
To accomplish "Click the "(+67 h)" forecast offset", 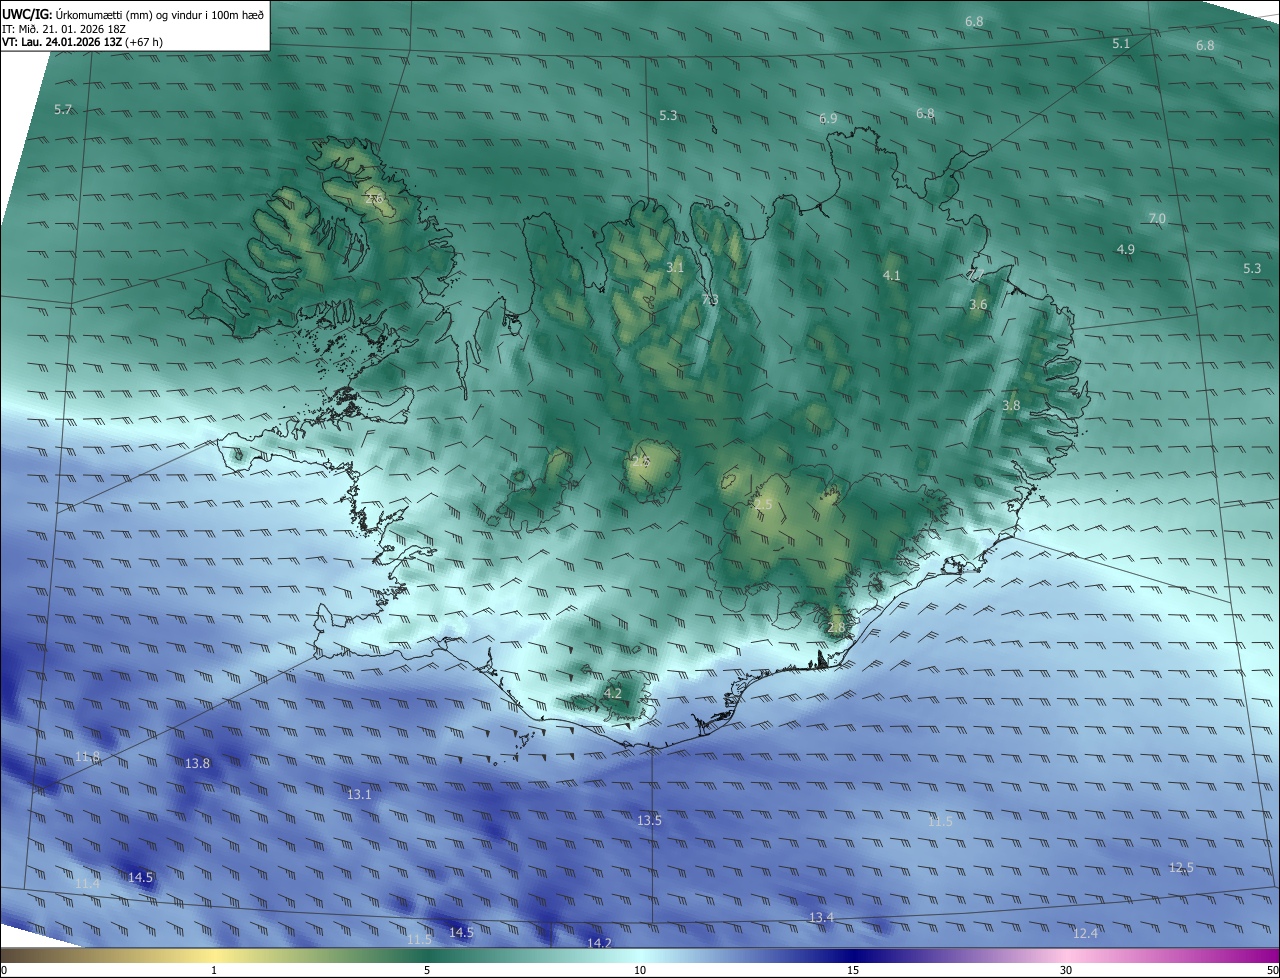I will point(145,42).
